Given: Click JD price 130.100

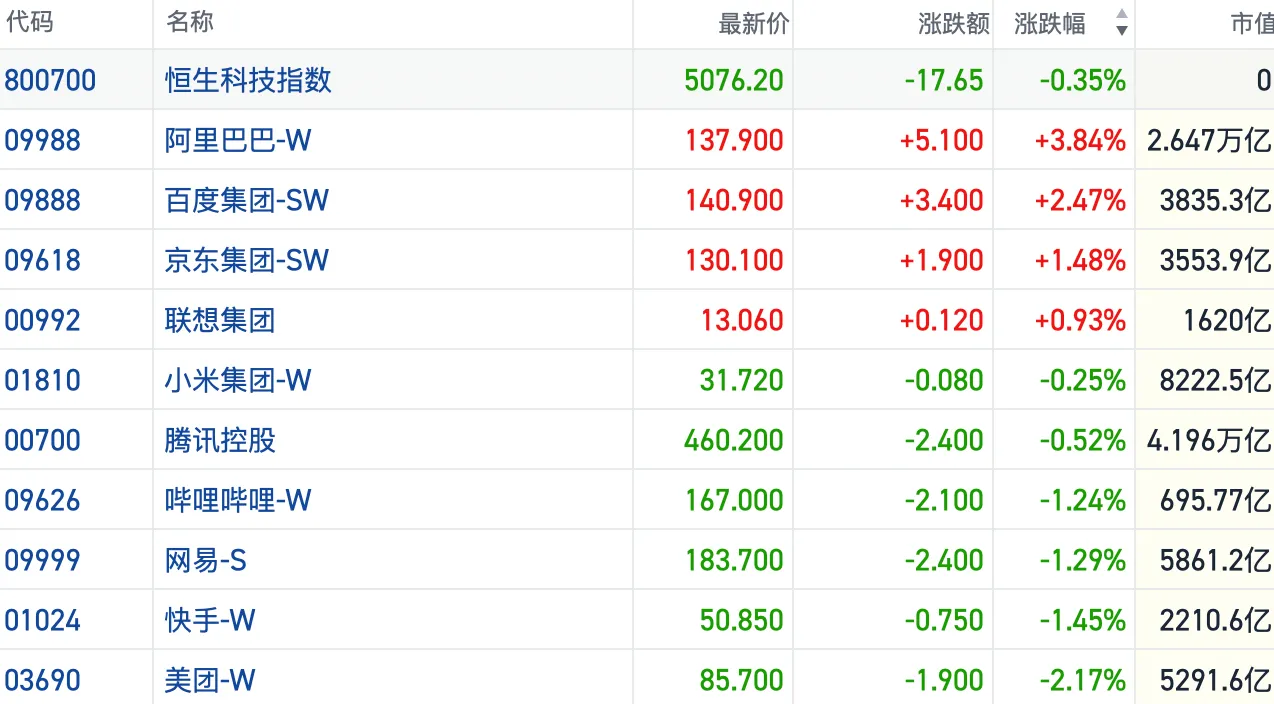Looking at the screenshot, I should (x=734, y=260).
